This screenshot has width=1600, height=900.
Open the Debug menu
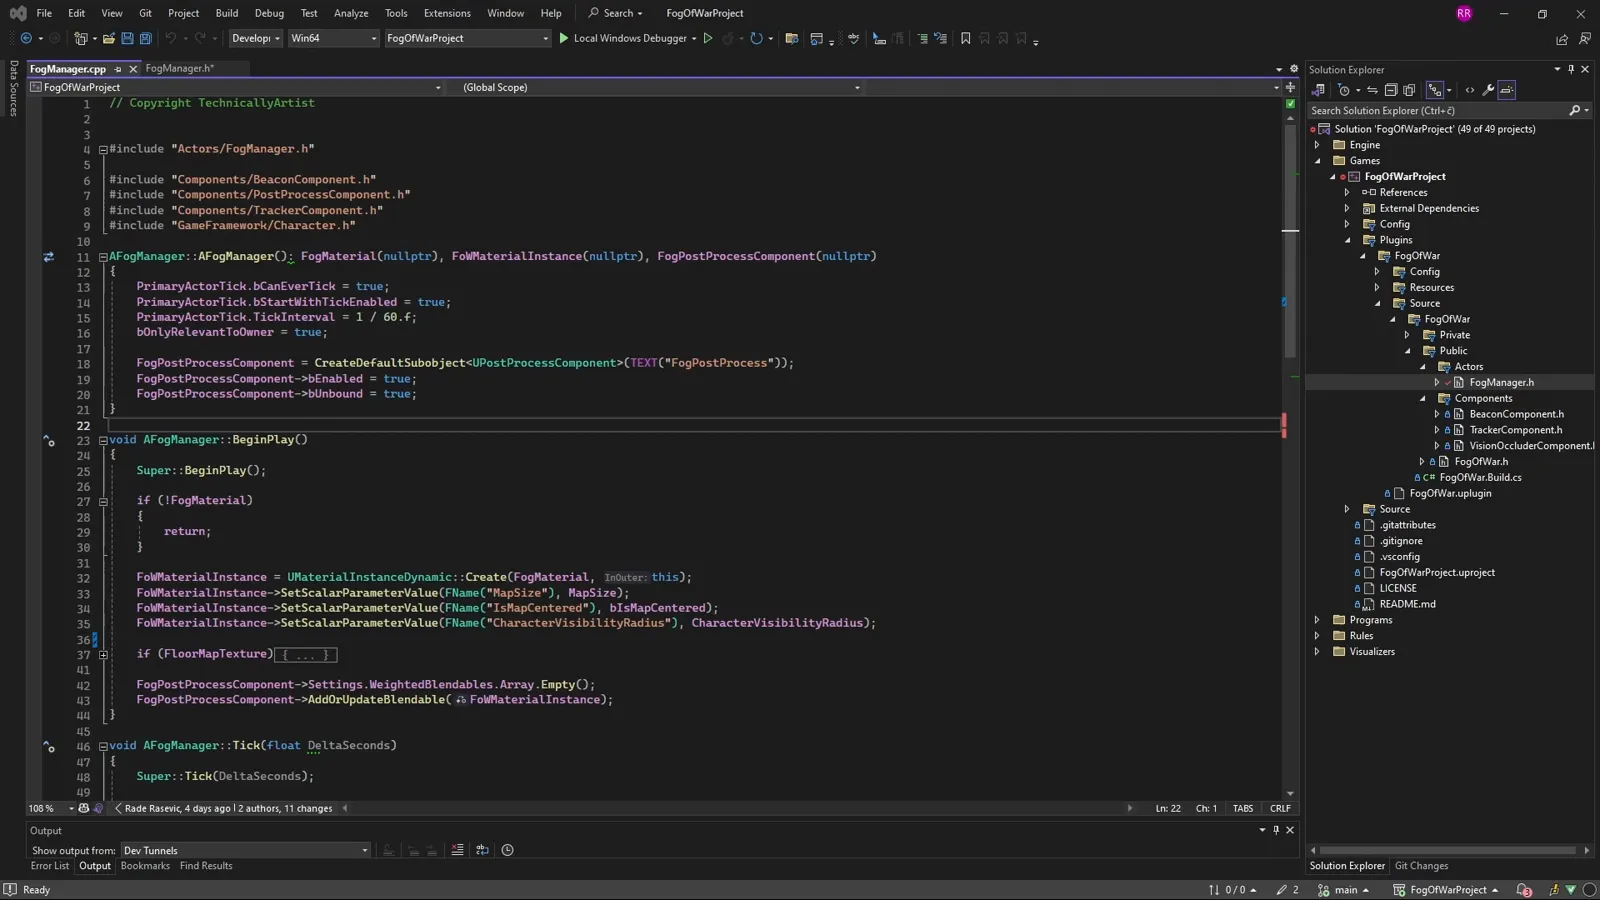[269, 13]
